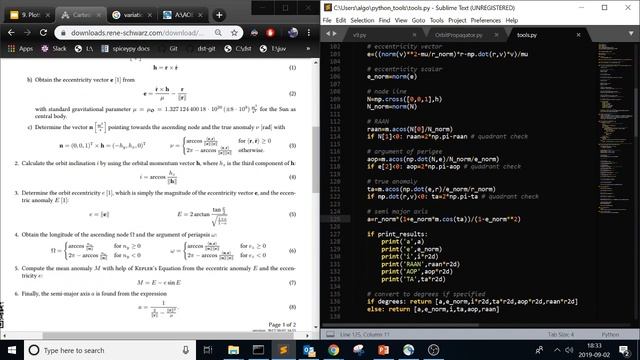Open Chrome three-dot menu
640x360 pixels.
coord(309,33)
